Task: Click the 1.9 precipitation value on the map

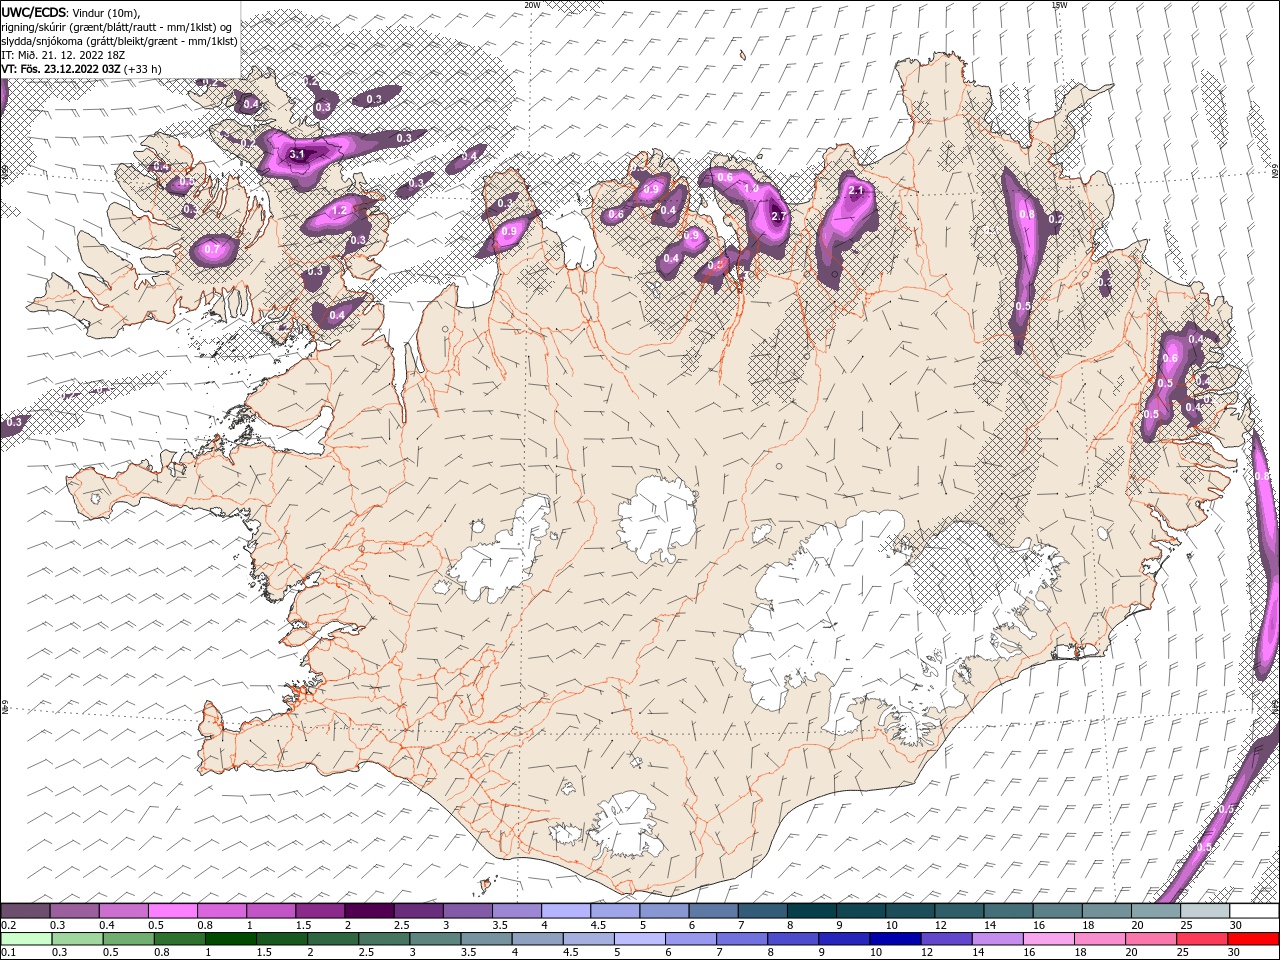Action: (753, 188)
